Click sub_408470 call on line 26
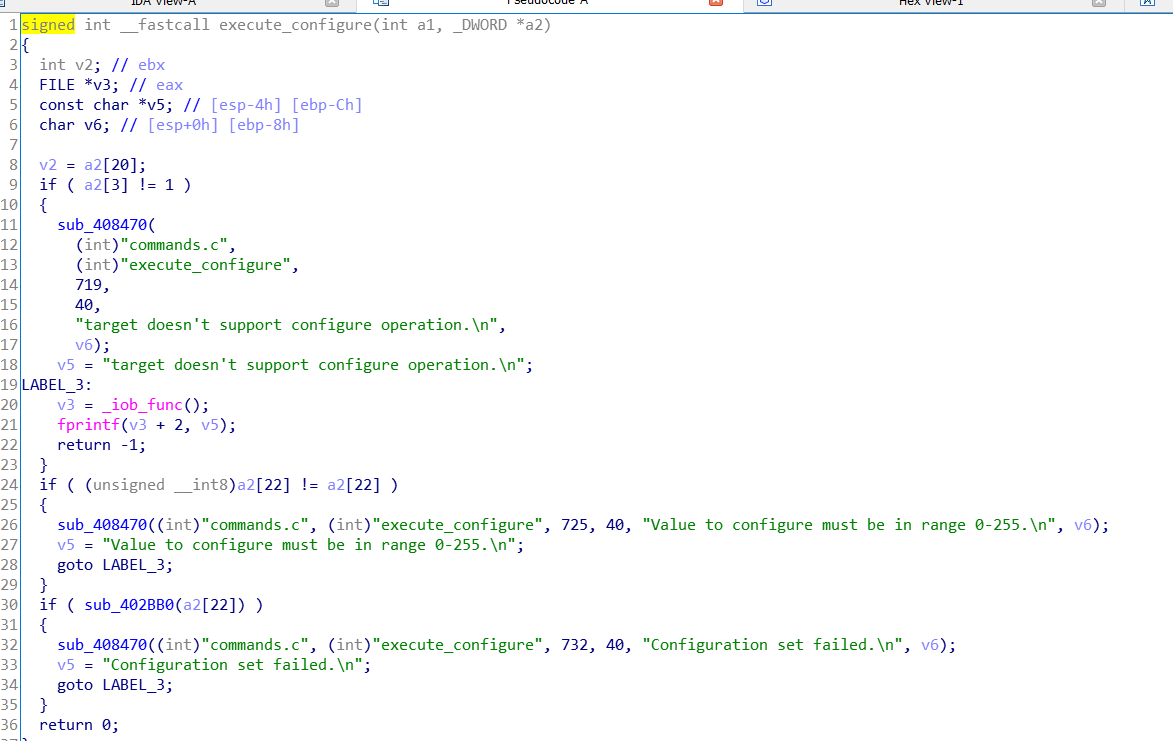Screen dimensions: 1173x741 (102, 525)
